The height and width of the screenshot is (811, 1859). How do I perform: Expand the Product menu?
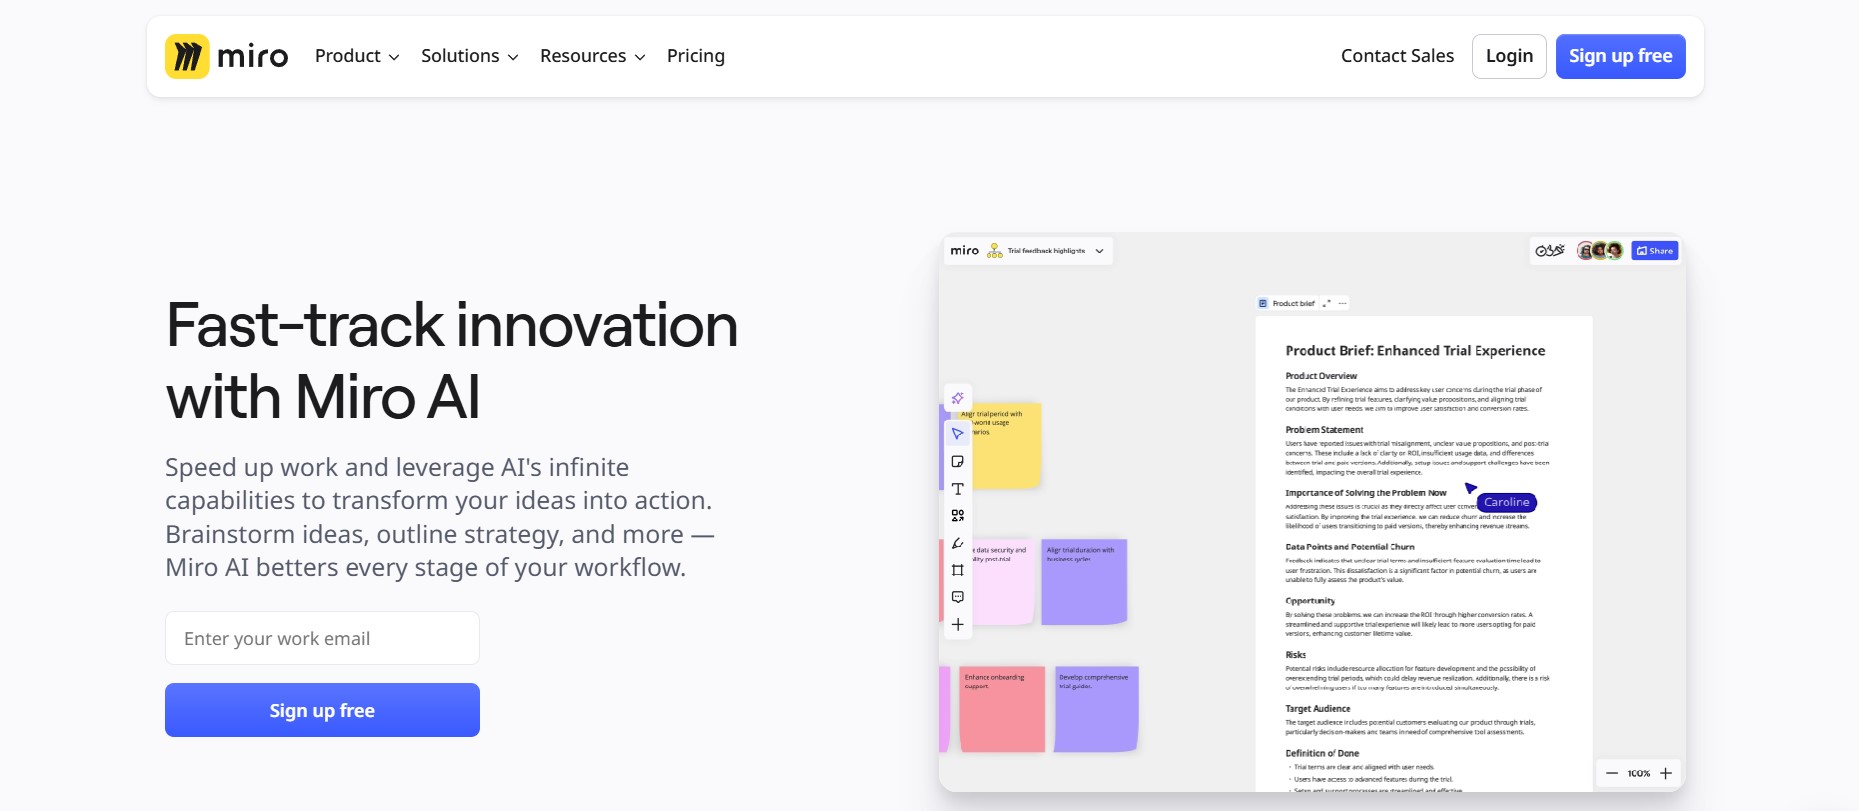357,56
